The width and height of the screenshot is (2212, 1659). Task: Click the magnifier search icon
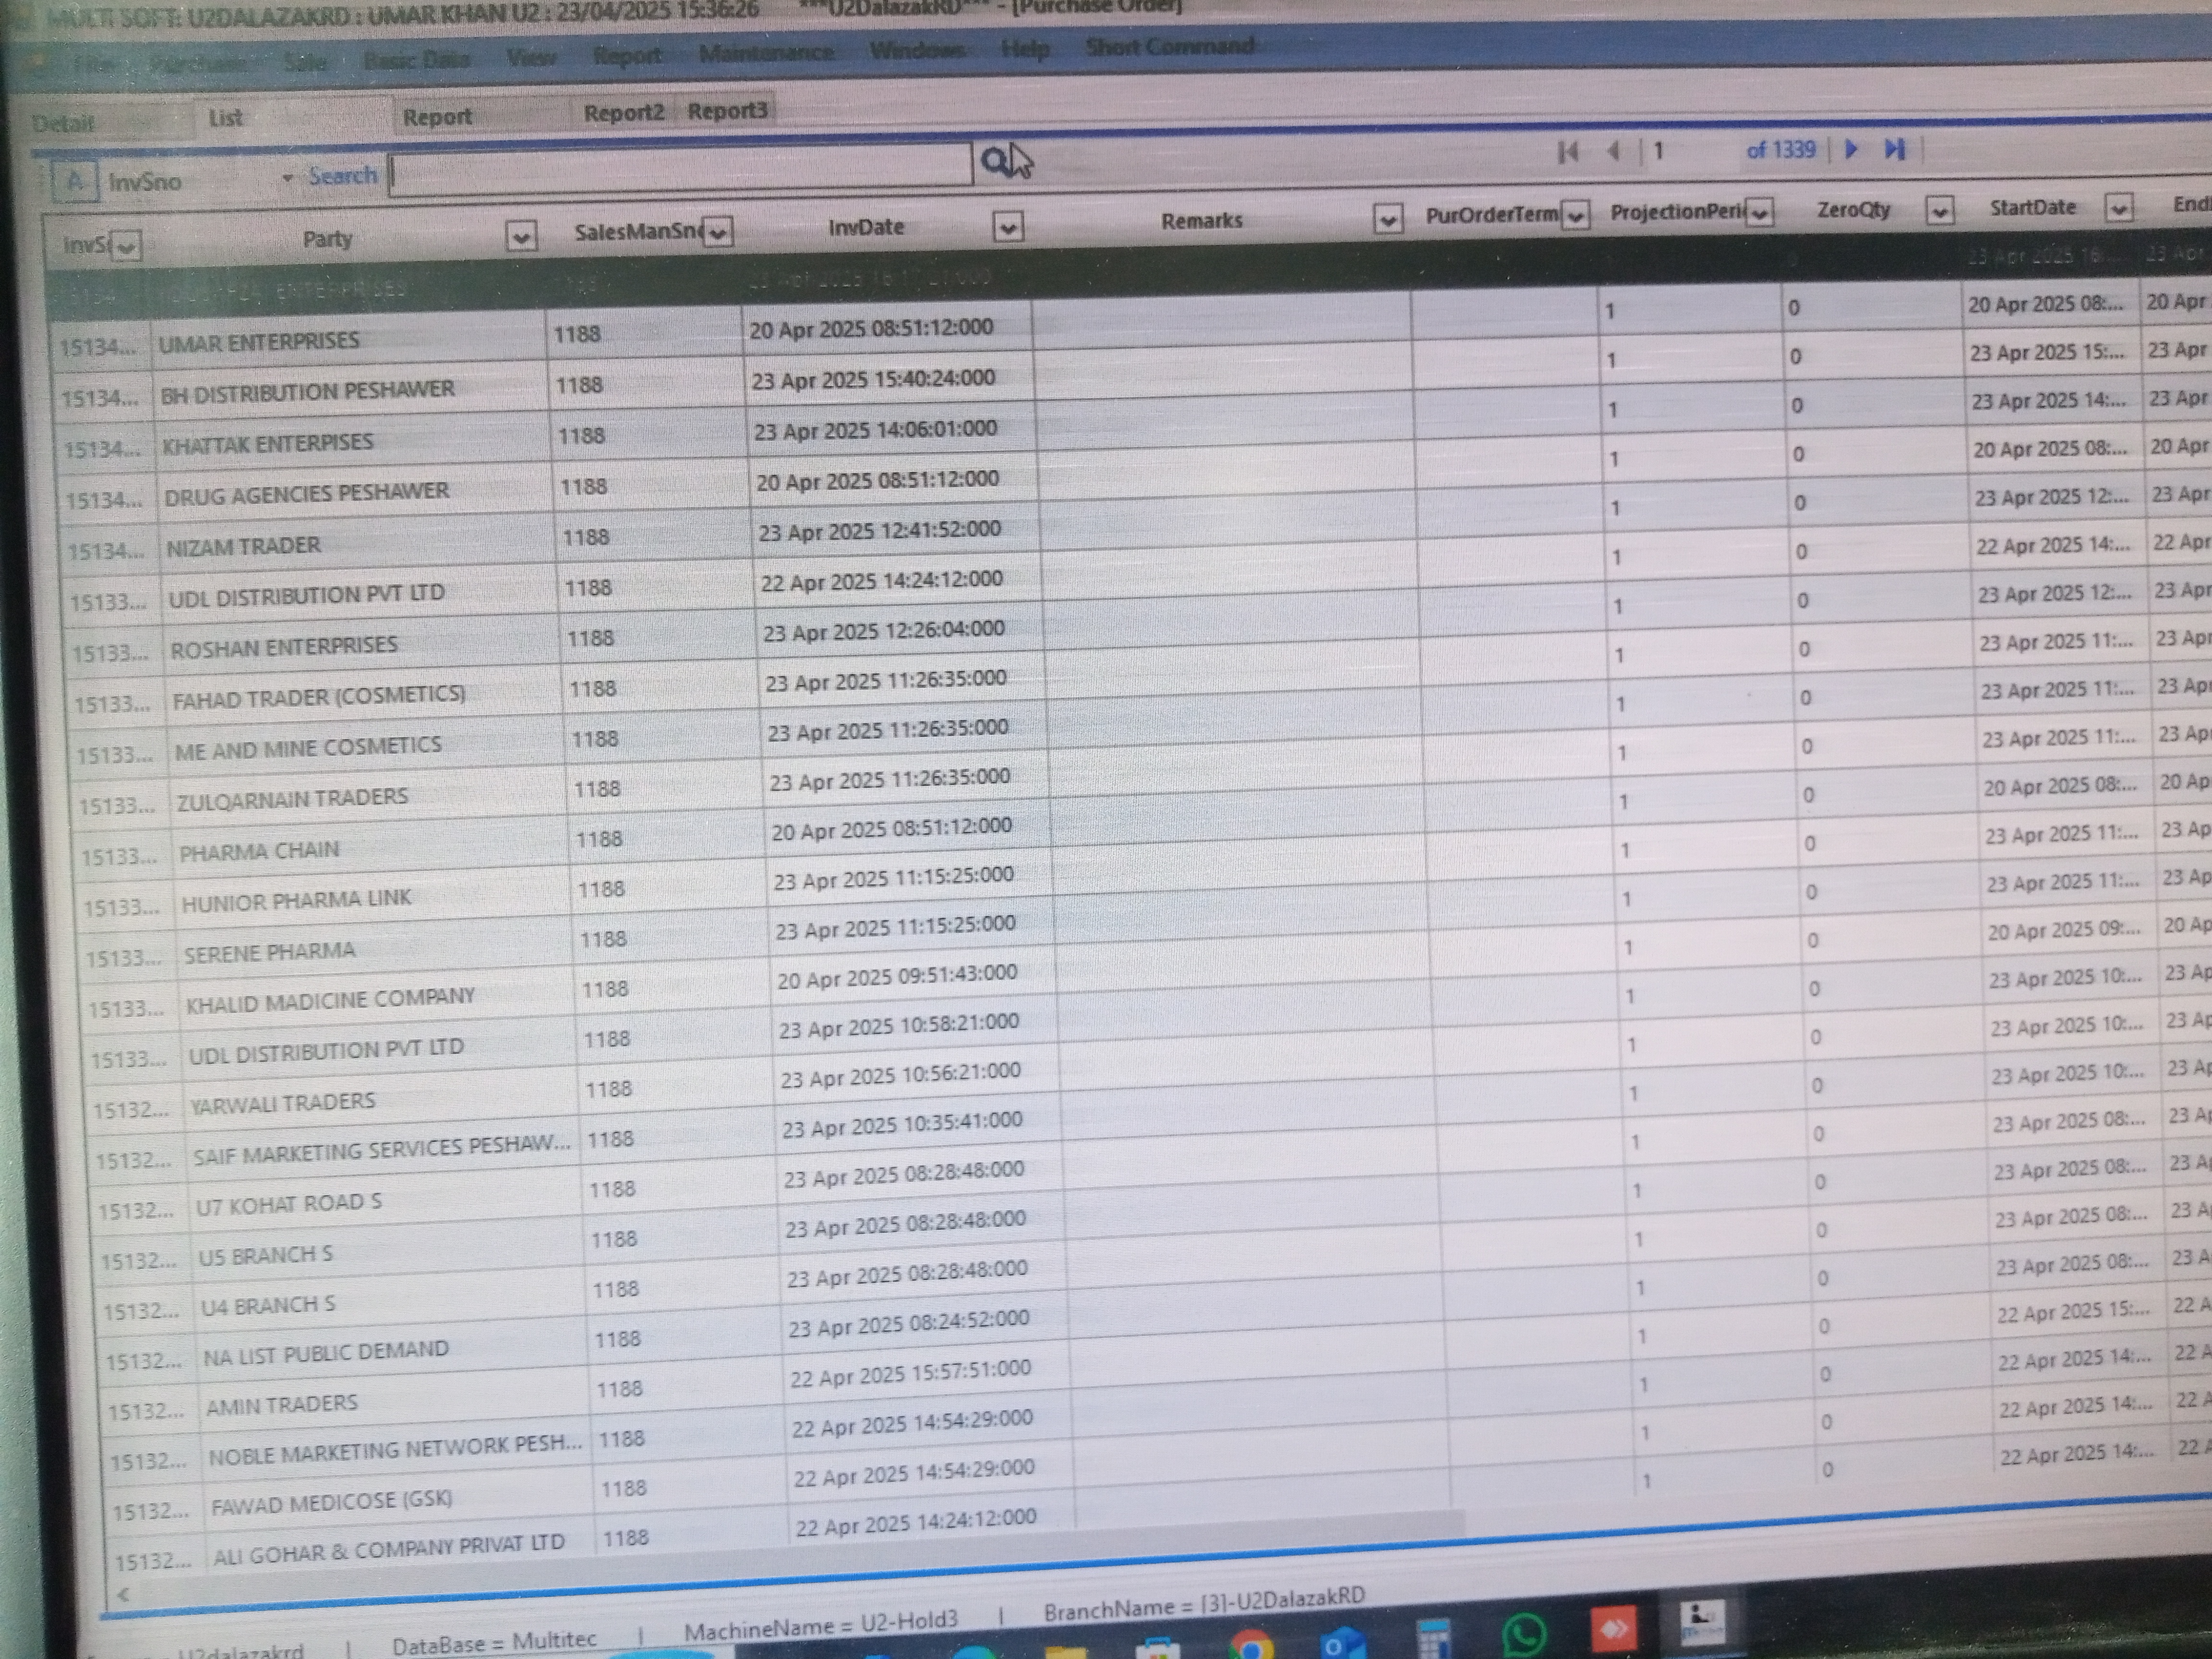click(995, 161)
